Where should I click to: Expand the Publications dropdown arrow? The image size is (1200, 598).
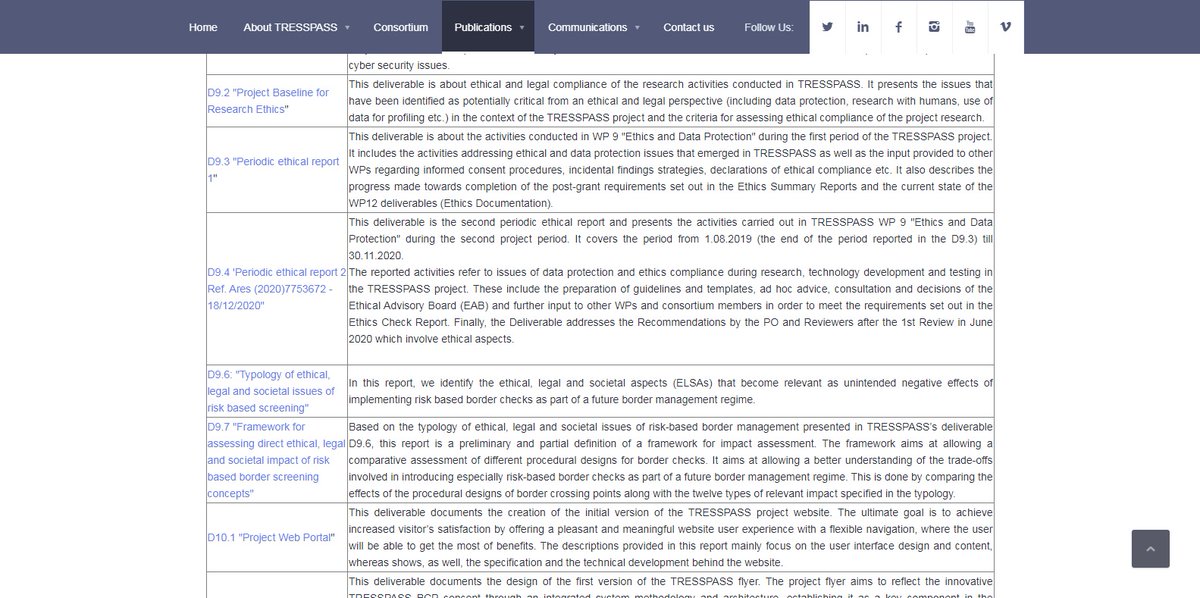pos(522,28)
